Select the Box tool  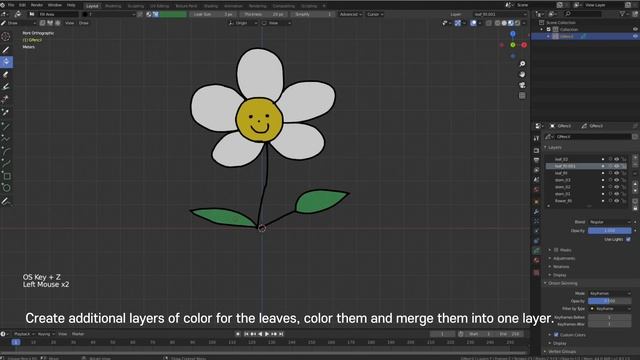(x=6, y=176)
